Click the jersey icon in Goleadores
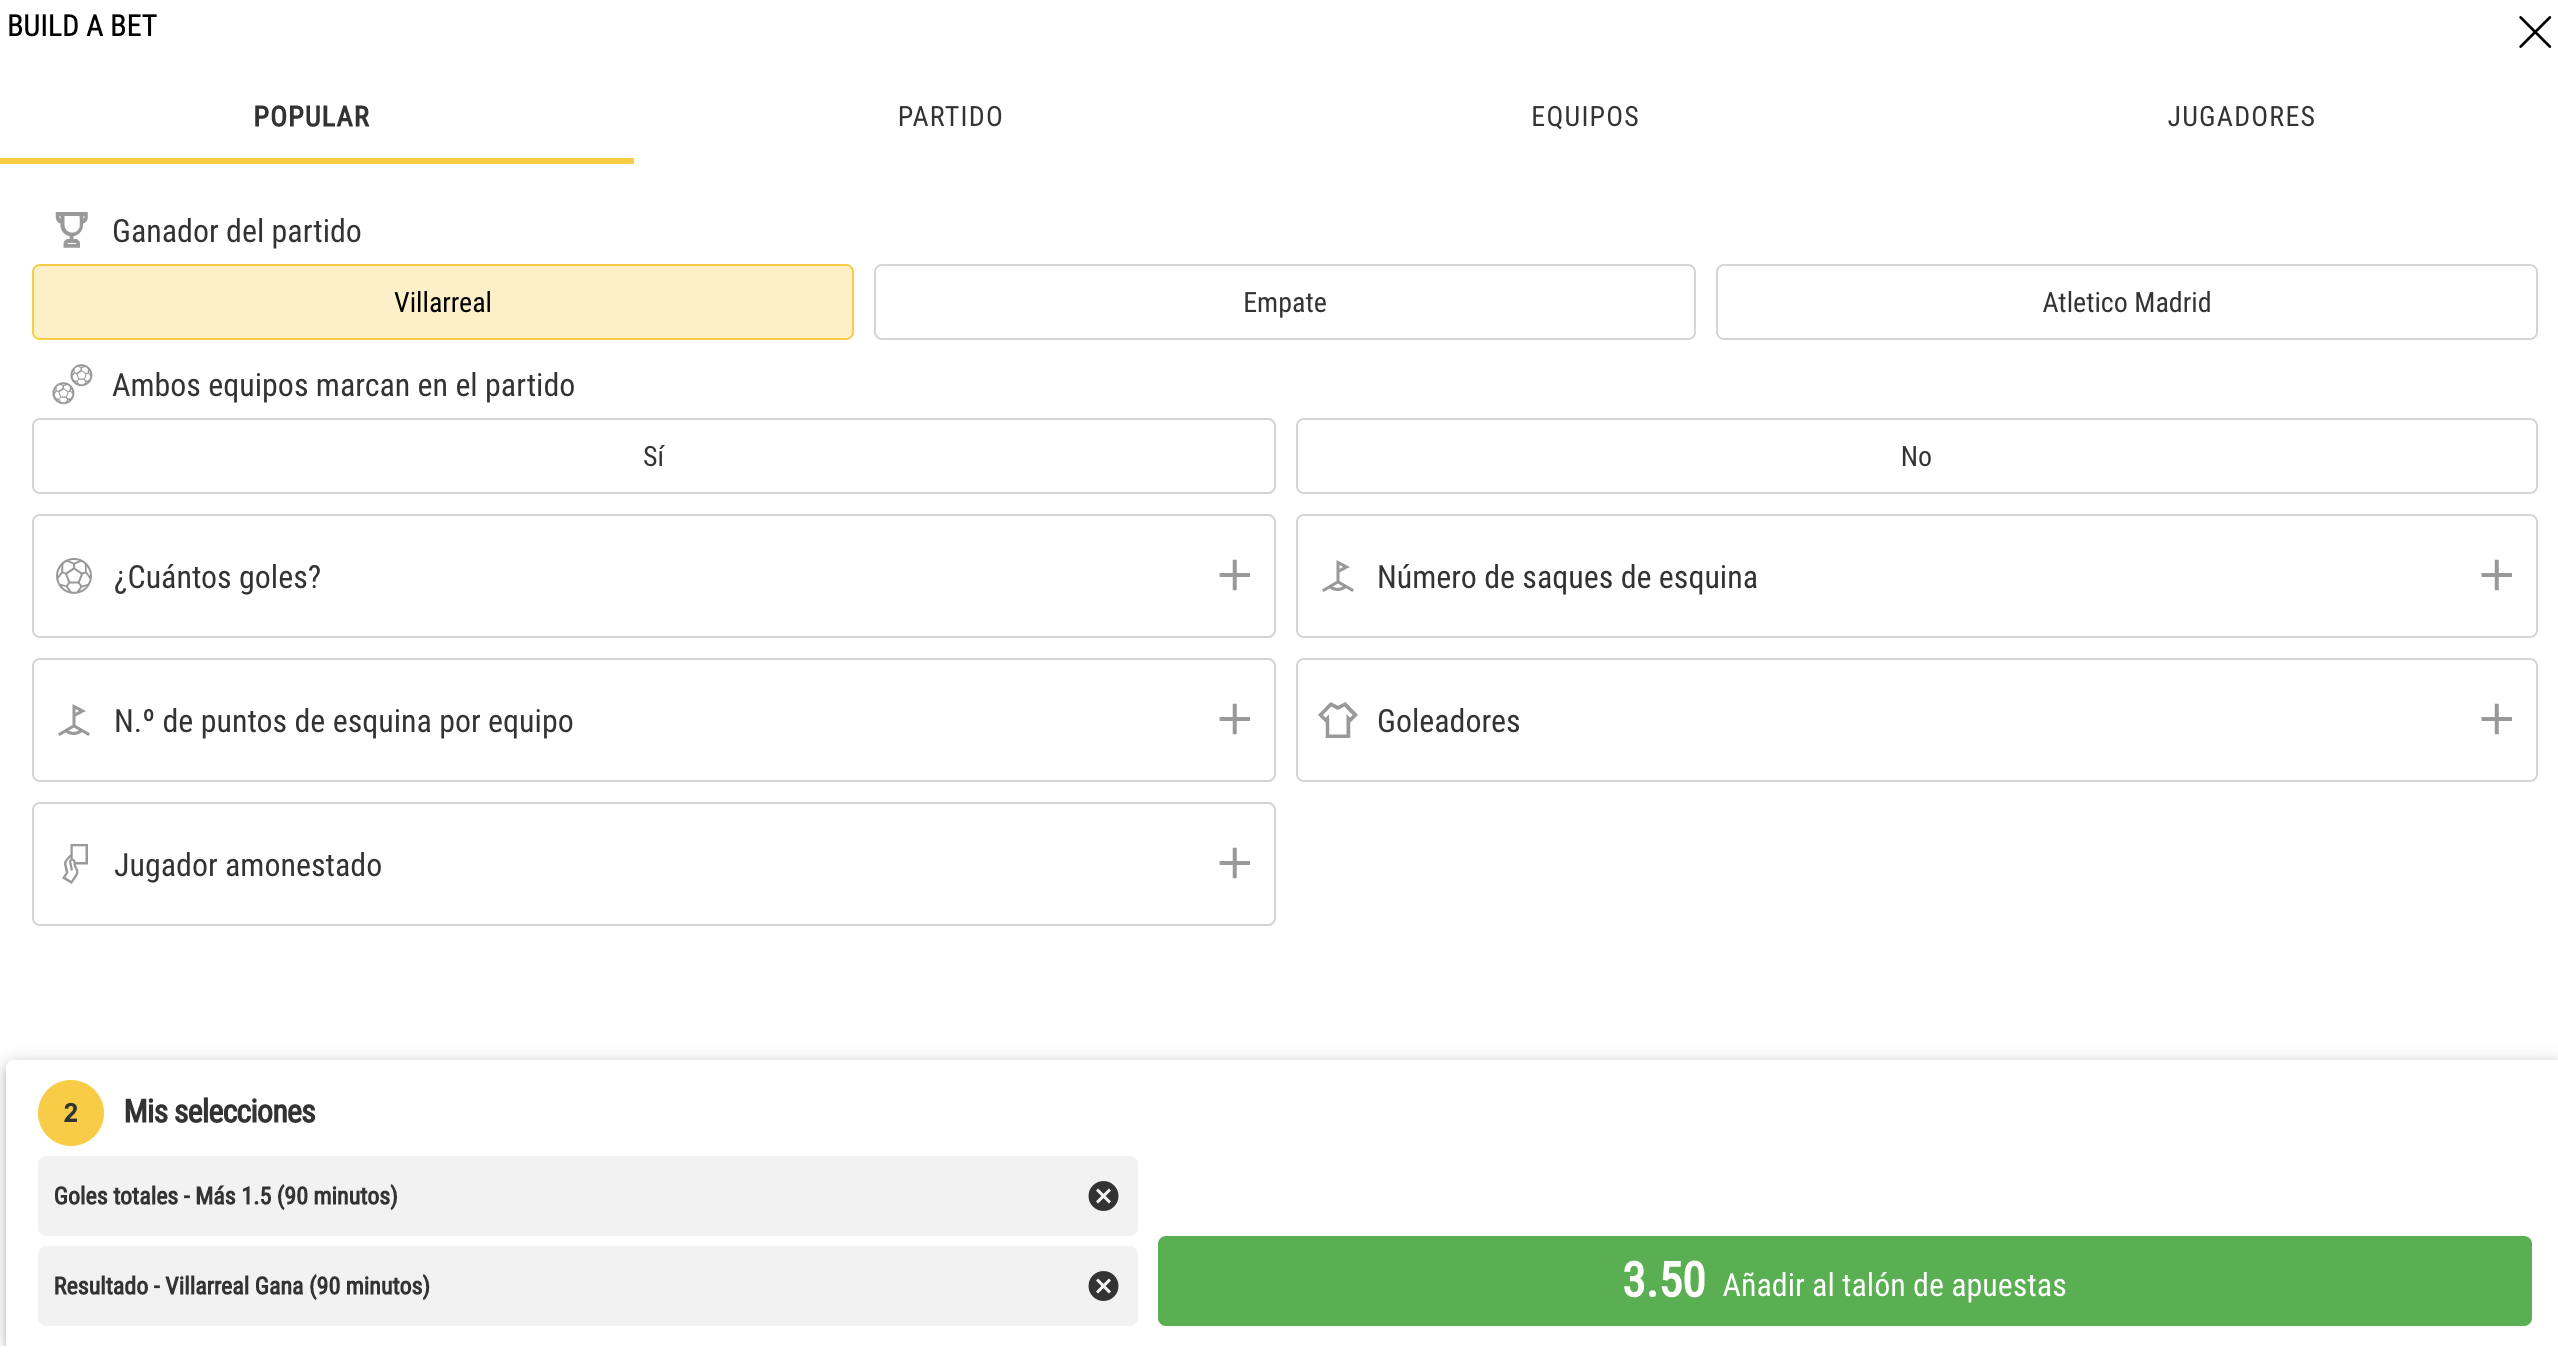The width and height of the screenshot is (2558, 1370). tap(1338, 720)
